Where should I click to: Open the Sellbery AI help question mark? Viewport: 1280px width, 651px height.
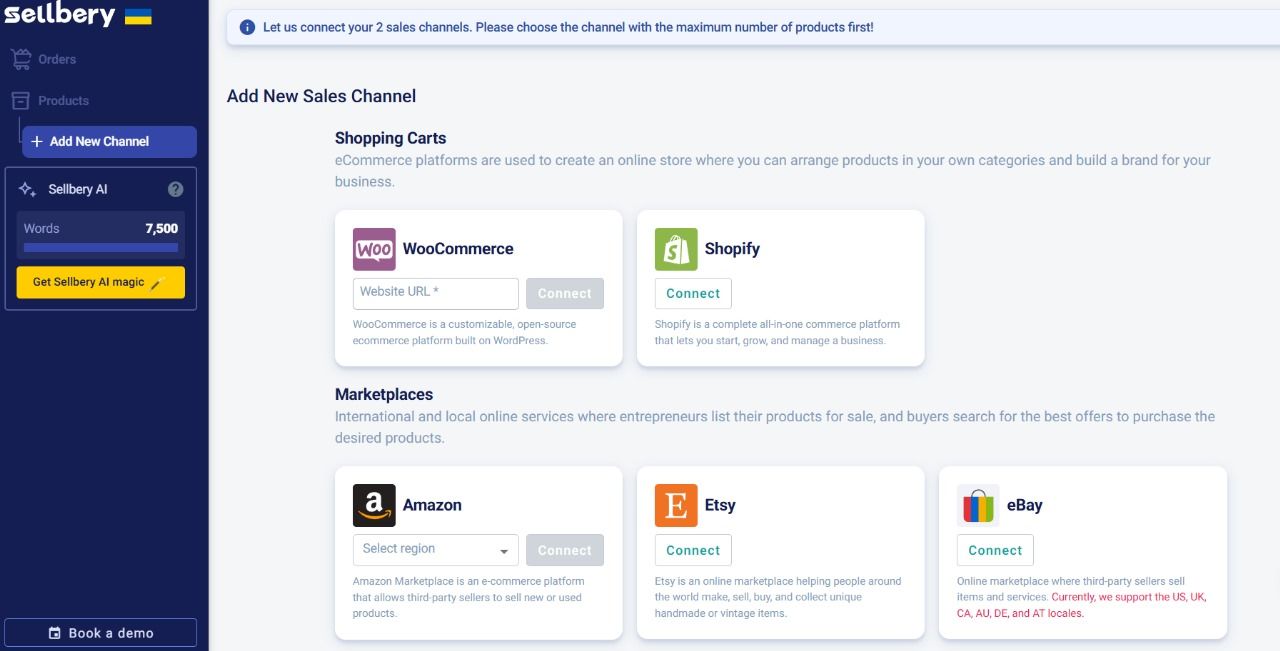[176, 189]
